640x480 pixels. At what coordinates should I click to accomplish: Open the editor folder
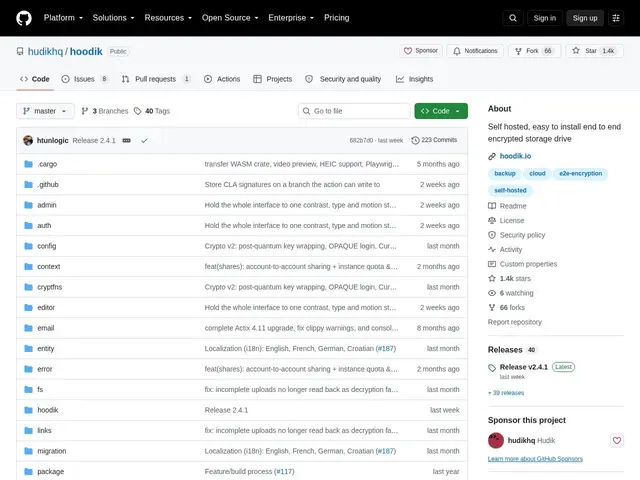coord(46,307)
